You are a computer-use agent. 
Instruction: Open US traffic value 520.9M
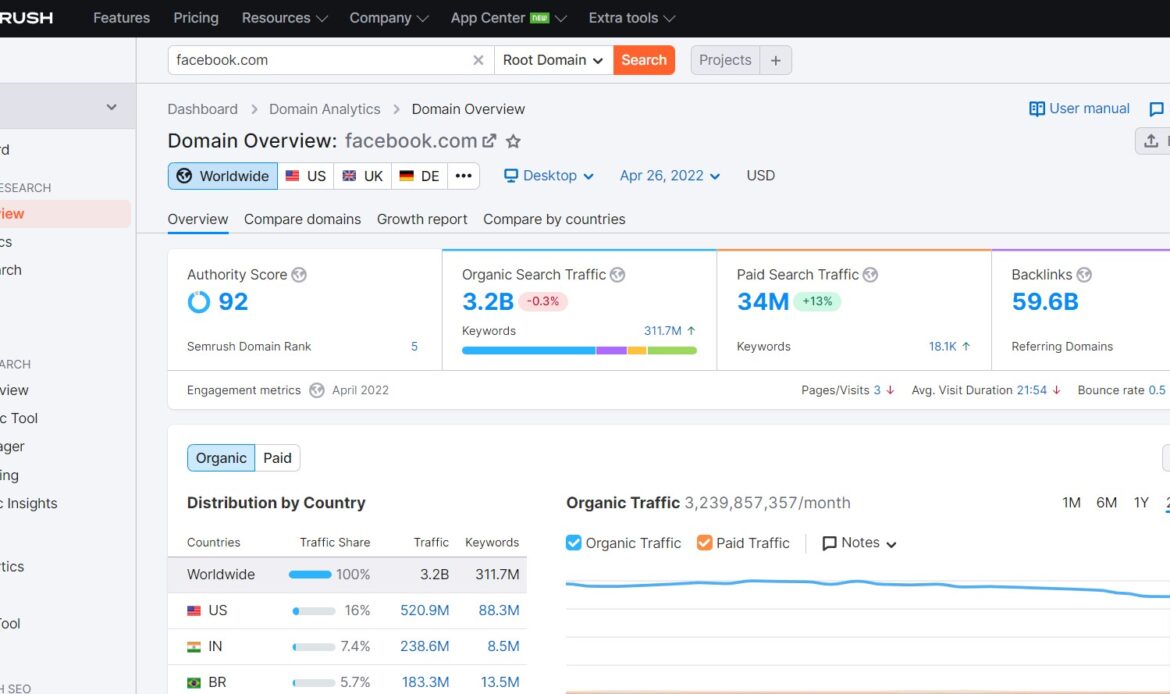coord(425,610)
